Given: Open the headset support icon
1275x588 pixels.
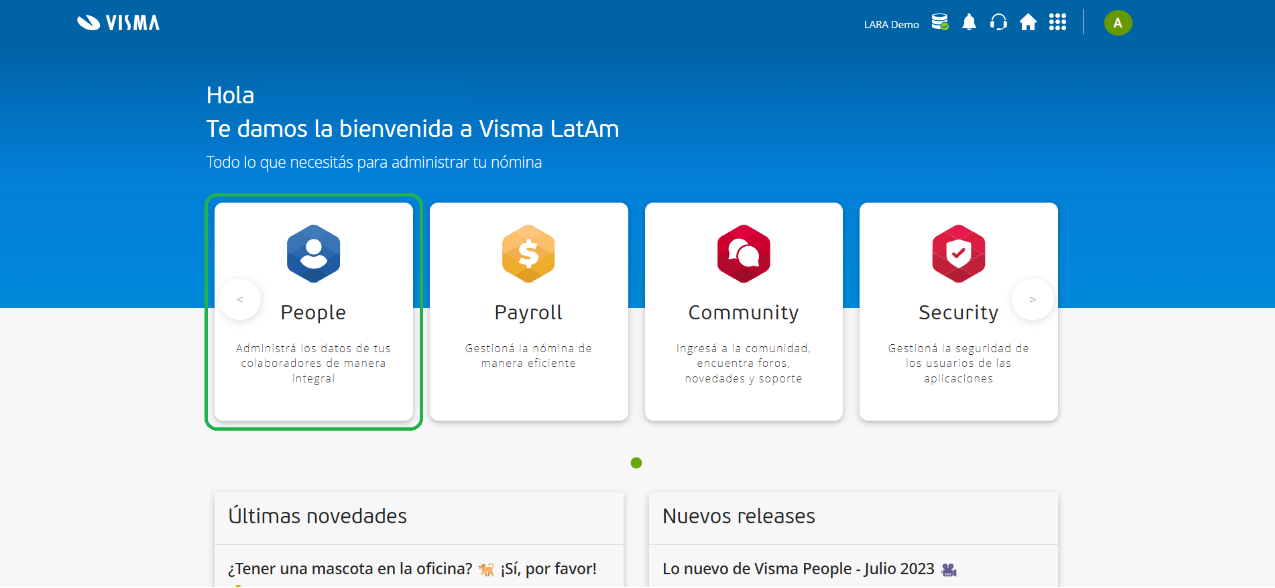Looking at the screenshot, I should click(998, 22).
